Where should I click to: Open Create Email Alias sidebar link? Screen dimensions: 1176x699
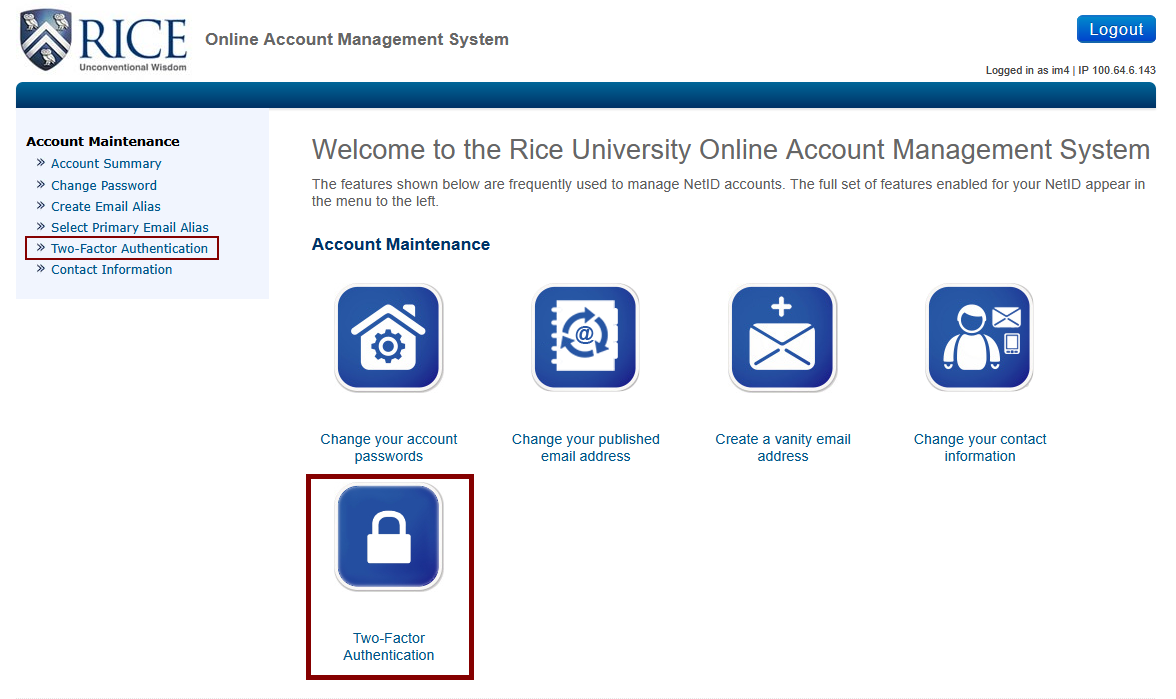(106, 206)
